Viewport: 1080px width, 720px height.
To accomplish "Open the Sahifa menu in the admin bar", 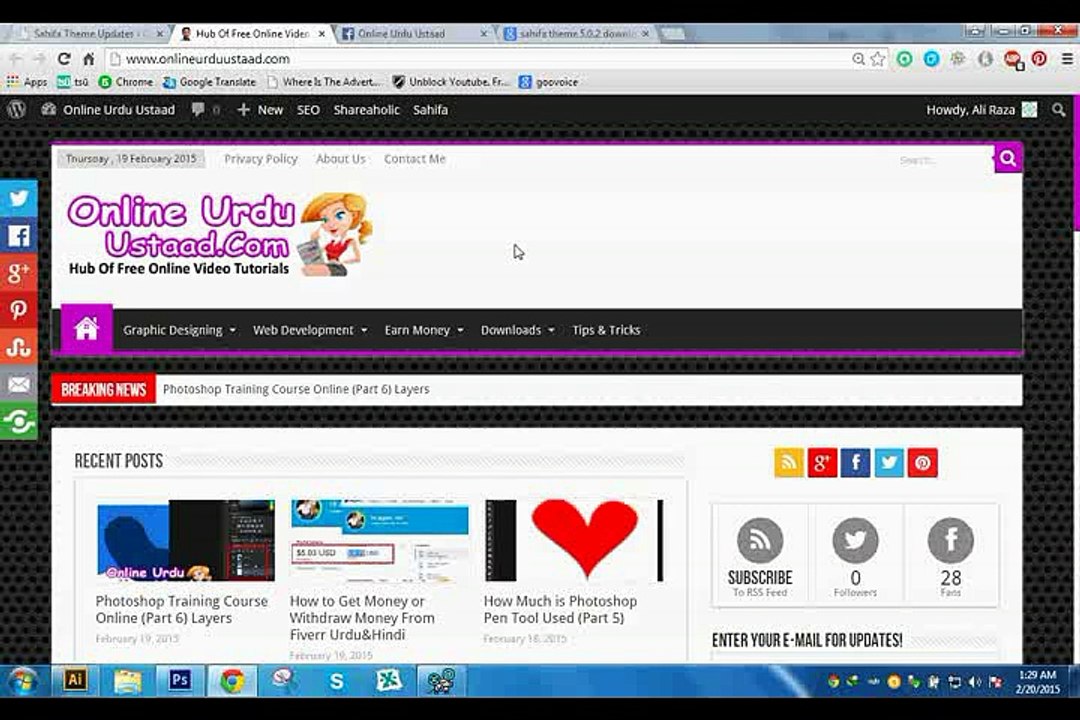I will coord(430,110).
